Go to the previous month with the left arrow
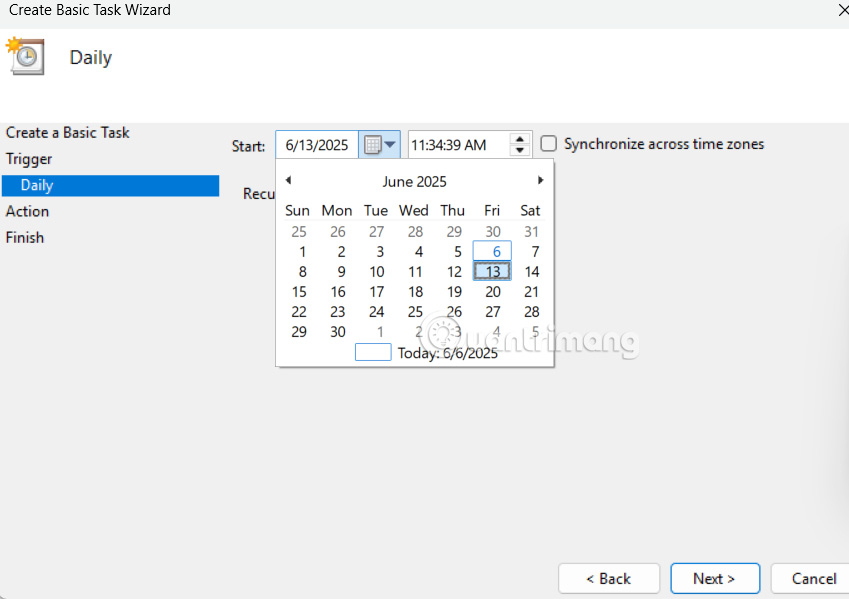The height and width of the screenshot is (599, 849). pos(289,180)
